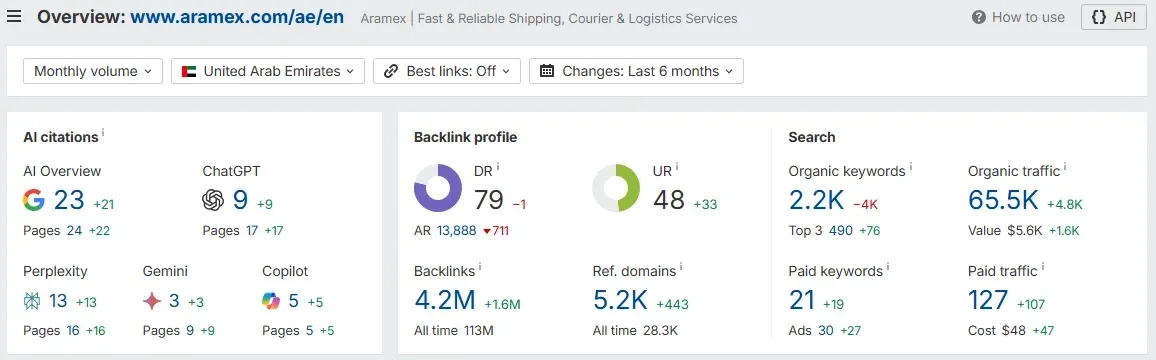Viewport: 1156px width, 360px height.
Task: Open the Monthly volume dropdown
Action: pos(93,72)
